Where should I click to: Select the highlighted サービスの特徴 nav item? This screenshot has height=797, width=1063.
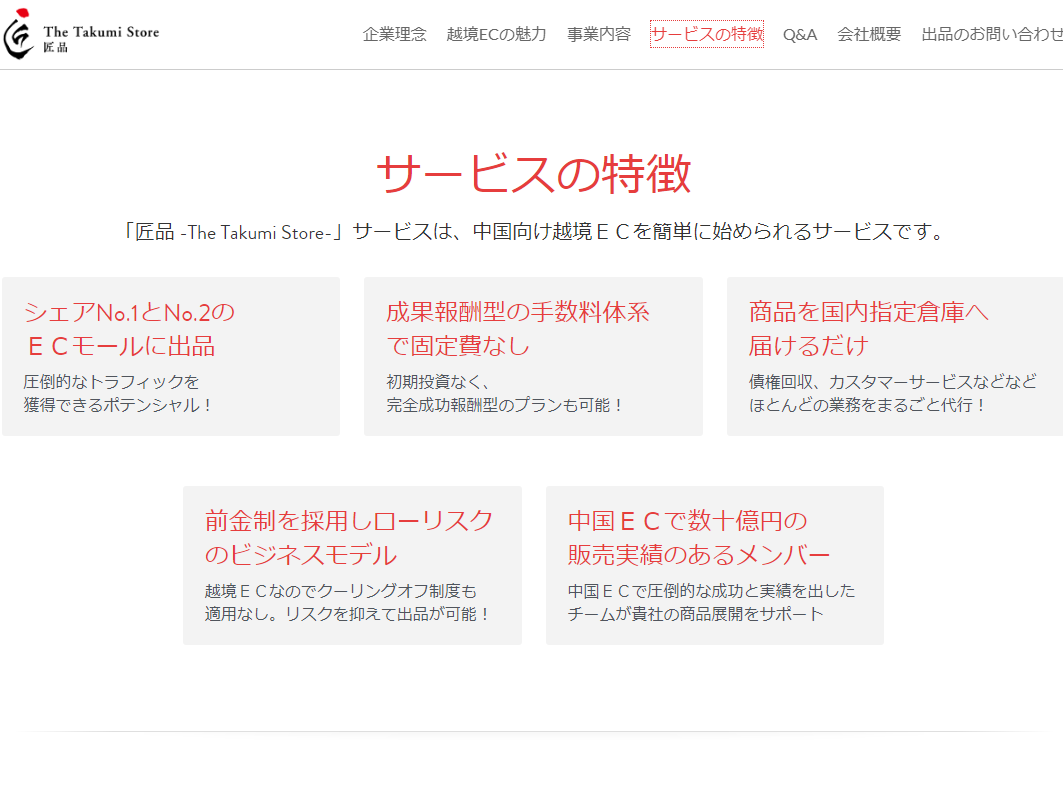706,33
